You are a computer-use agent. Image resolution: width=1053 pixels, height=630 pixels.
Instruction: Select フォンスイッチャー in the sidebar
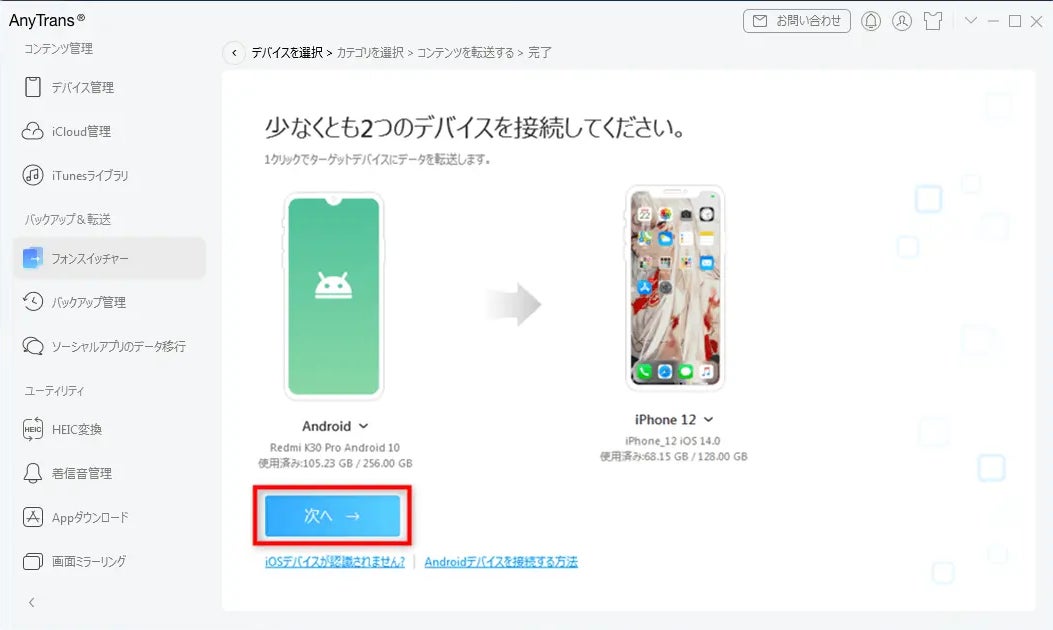pos(109,258)
